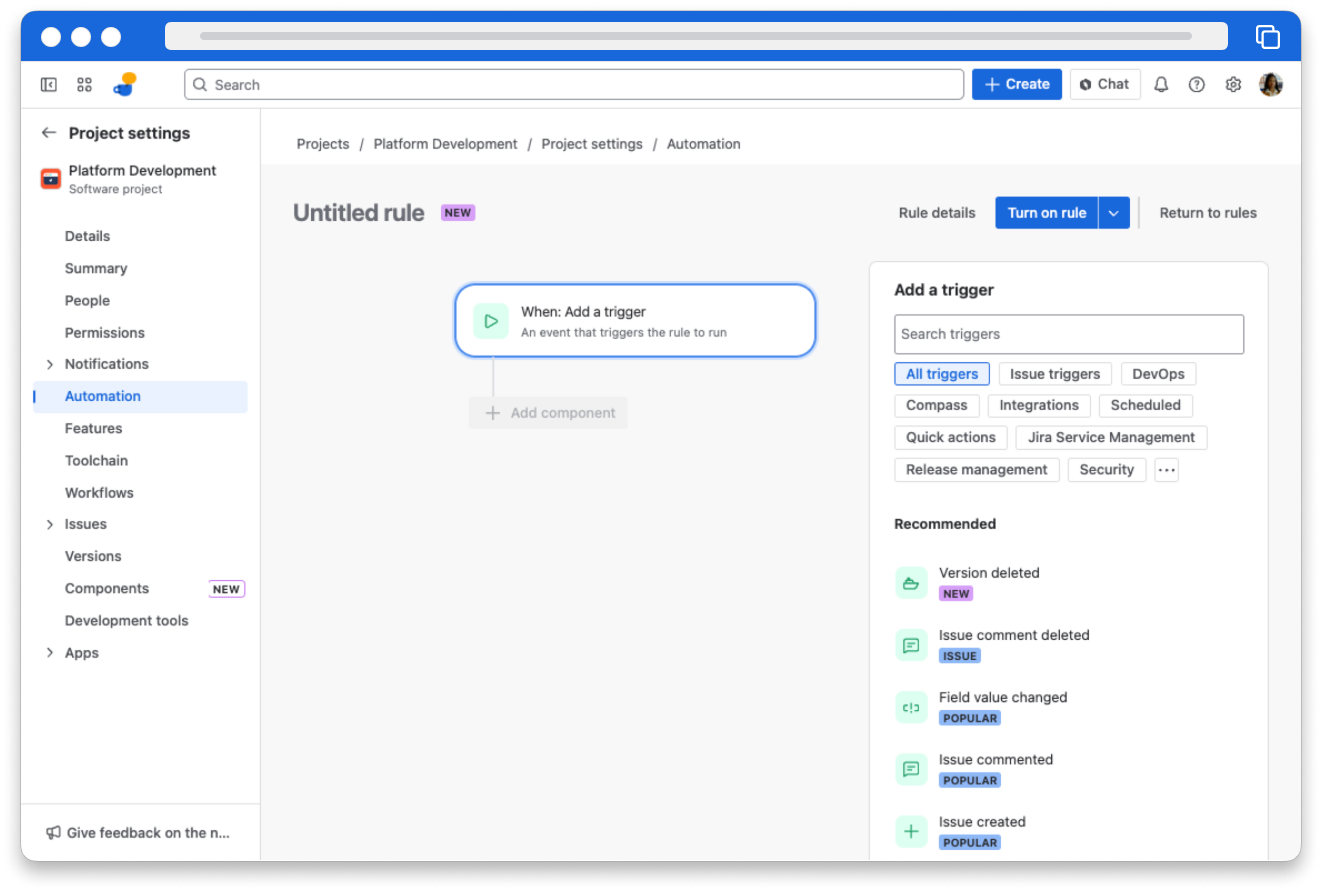Select the Issue triggers filter
Screen dimensions: 1322x892
pyautogui.click(x=1055, y=374)
